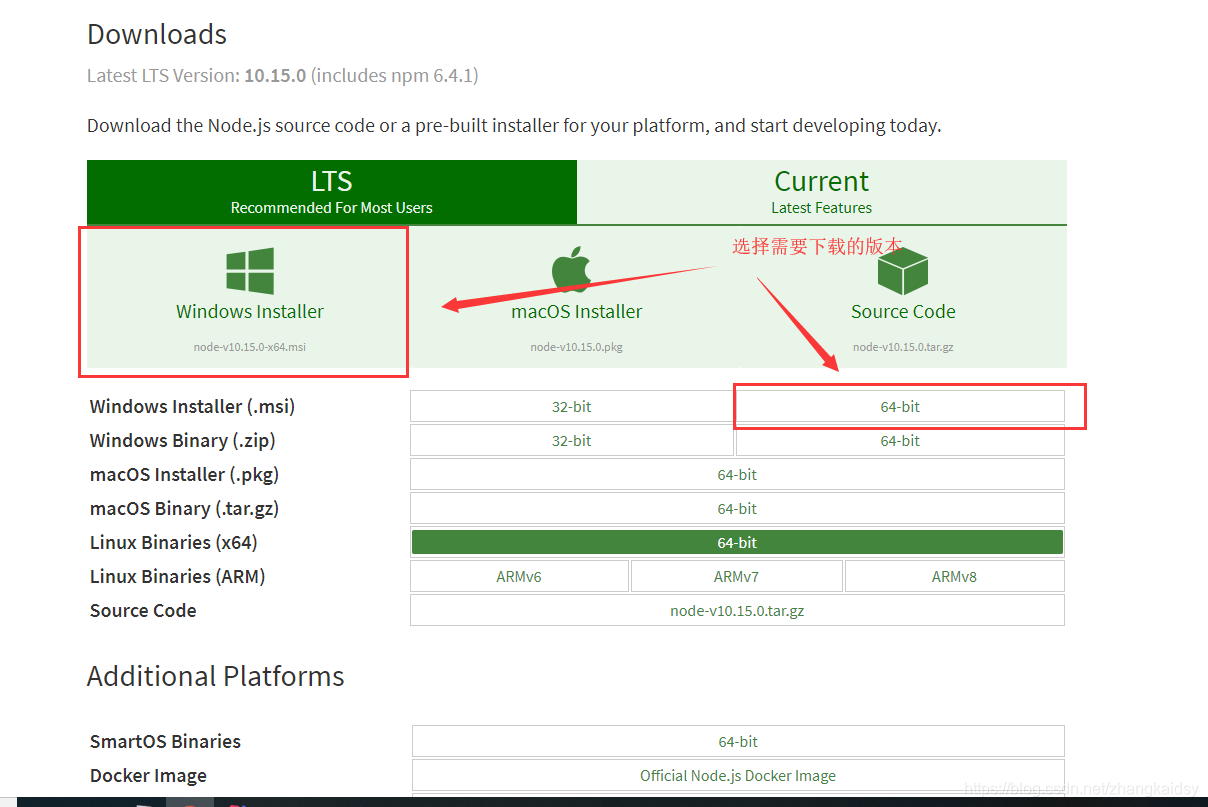Switch to the Current Latest Features tab

822,192
